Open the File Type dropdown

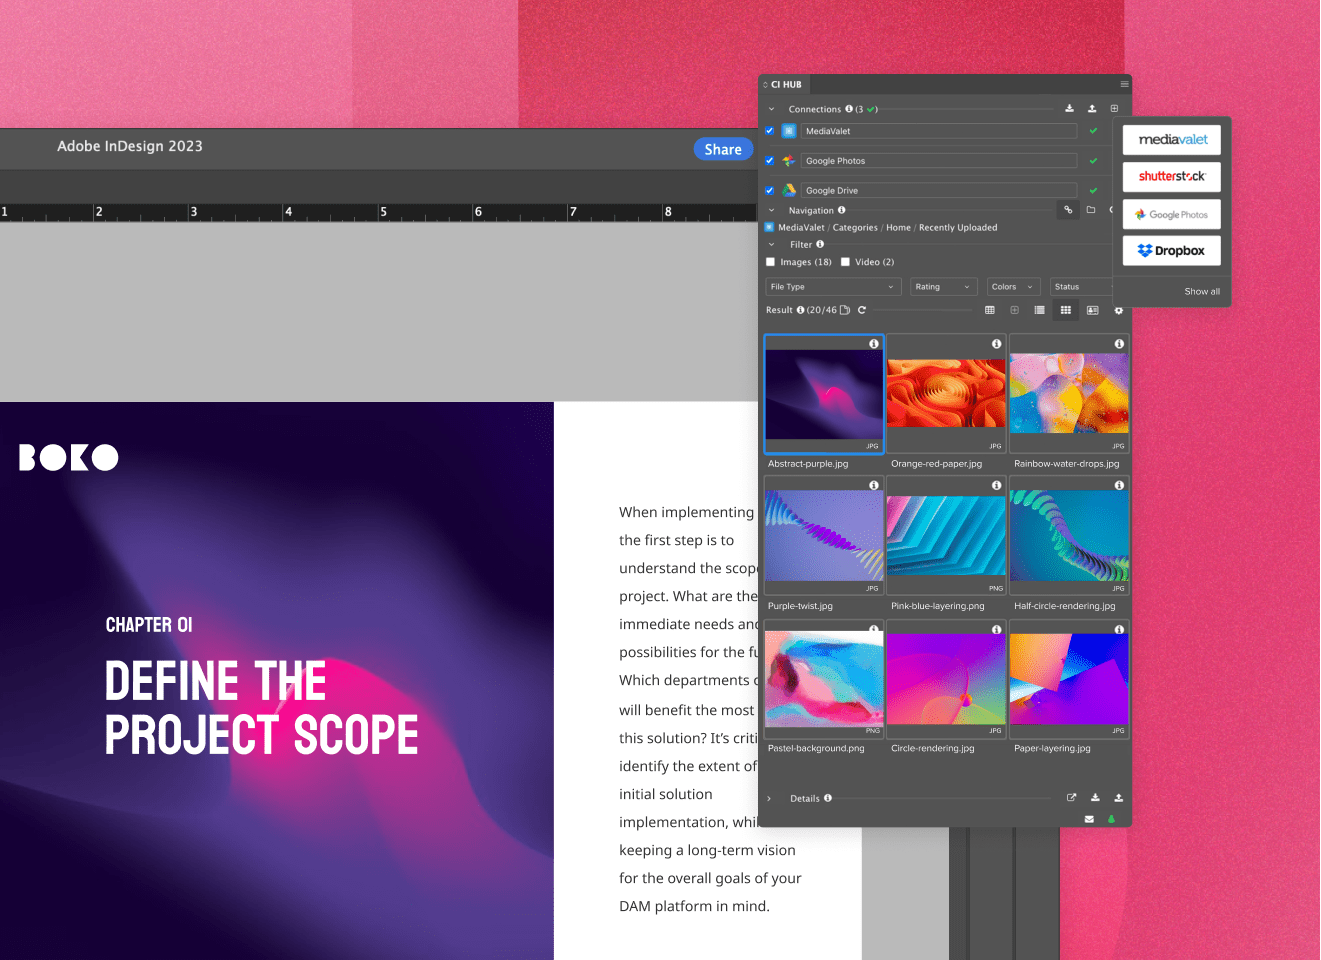tap(833, 287)
